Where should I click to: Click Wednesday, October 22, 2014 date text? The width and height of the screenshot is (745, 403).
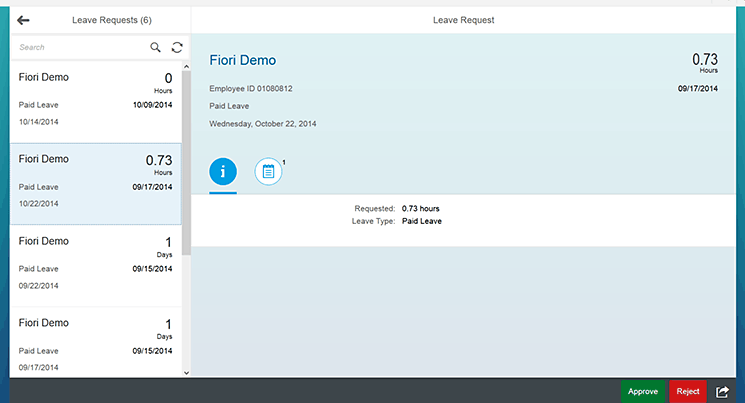click(x=263, y=124)
